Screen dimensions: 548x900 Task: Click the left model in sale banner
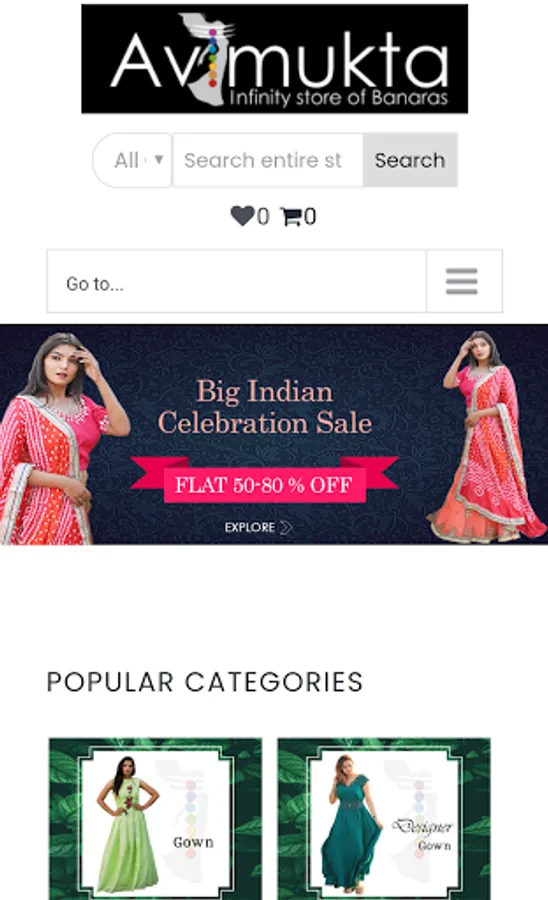[57, 439]
